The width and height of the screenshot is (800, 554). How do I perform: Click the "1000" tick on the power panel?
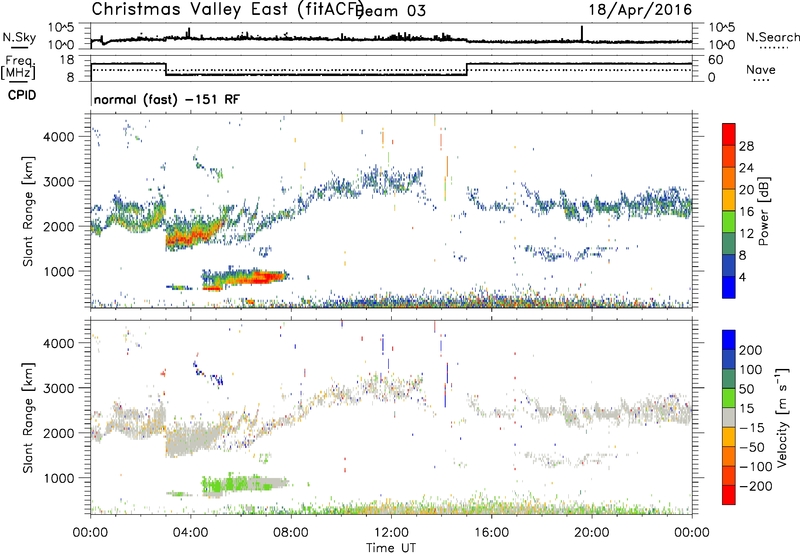tap(59, 271)
